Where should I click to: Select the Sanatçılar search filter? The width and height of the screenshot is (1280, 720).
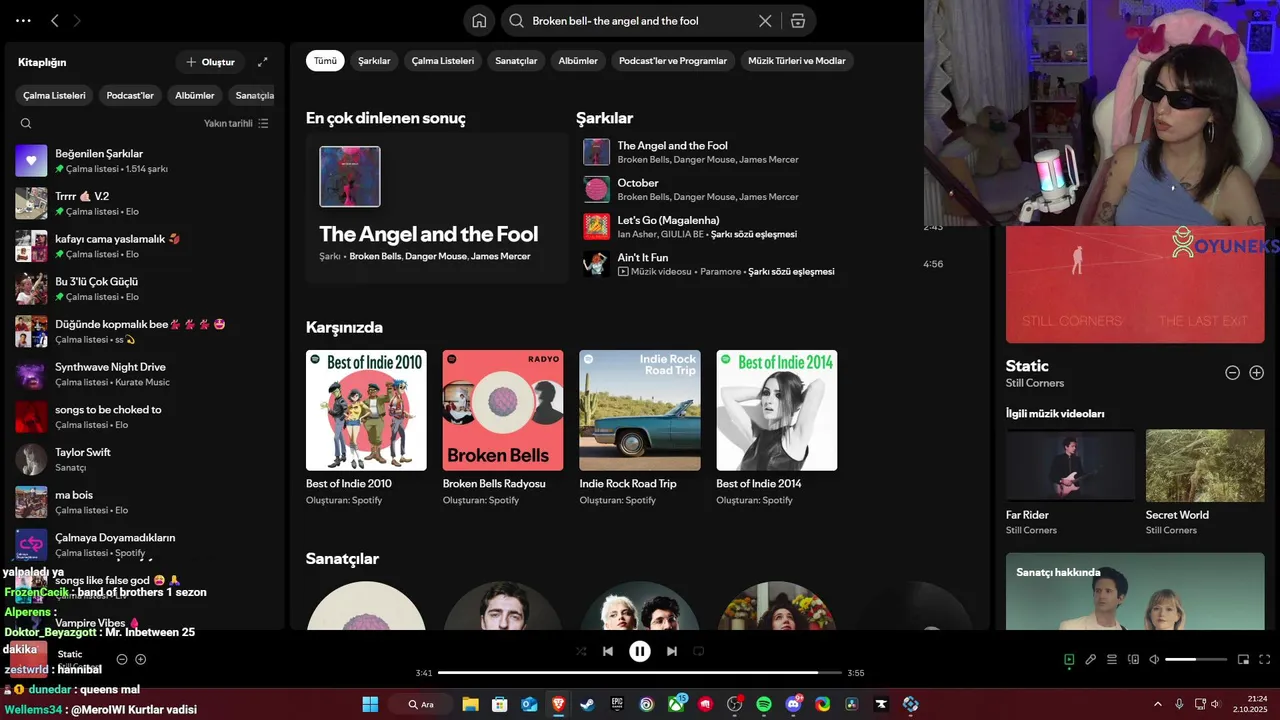point(516,60)
